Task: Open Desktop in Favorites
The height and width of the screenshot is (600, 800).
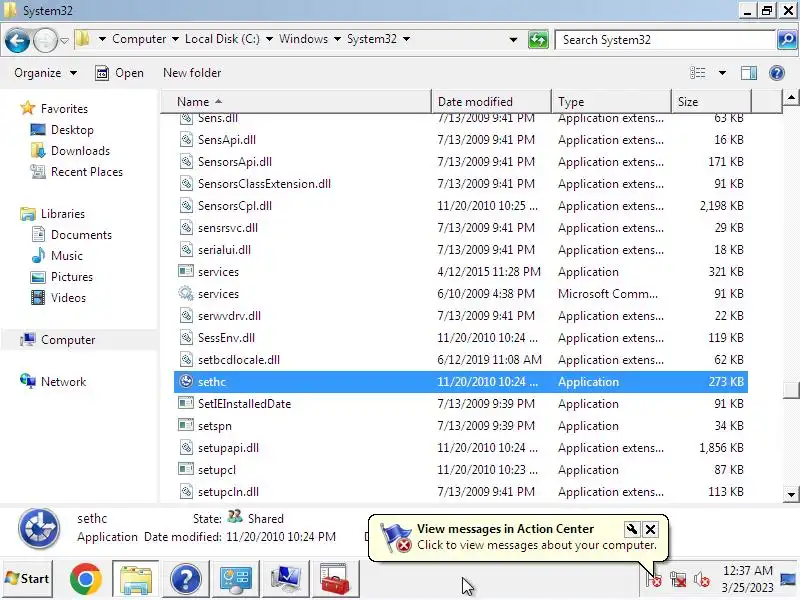Action: point(72,130)
